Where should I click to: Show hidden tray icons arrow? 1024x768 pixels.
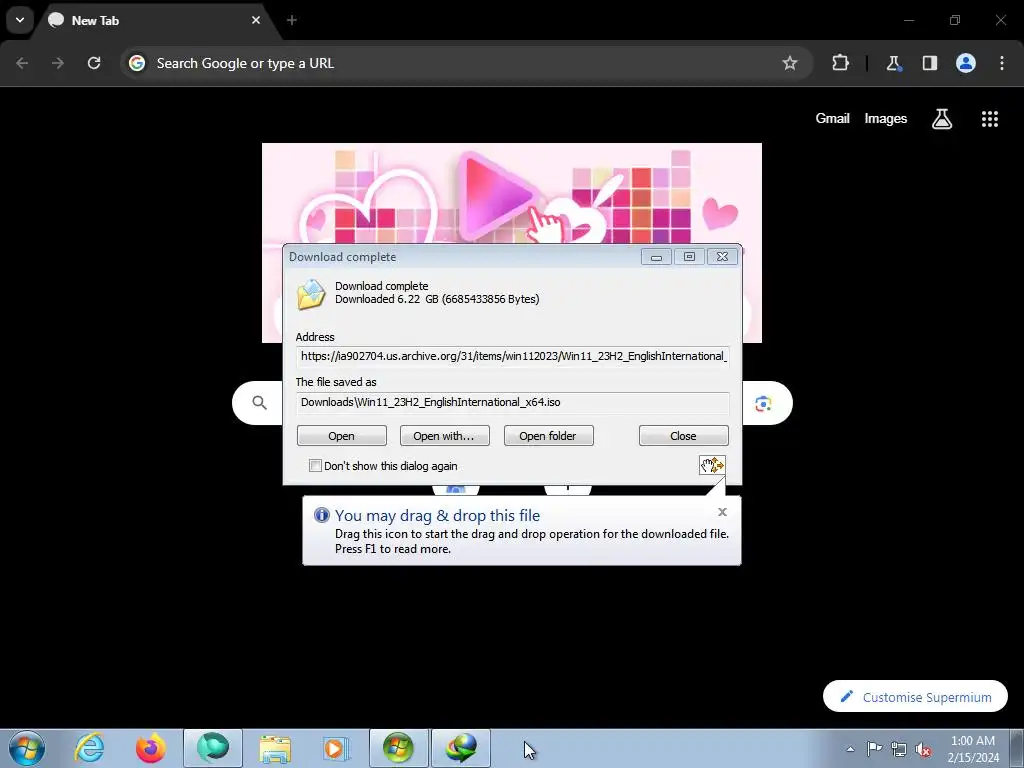coord(850,749)
